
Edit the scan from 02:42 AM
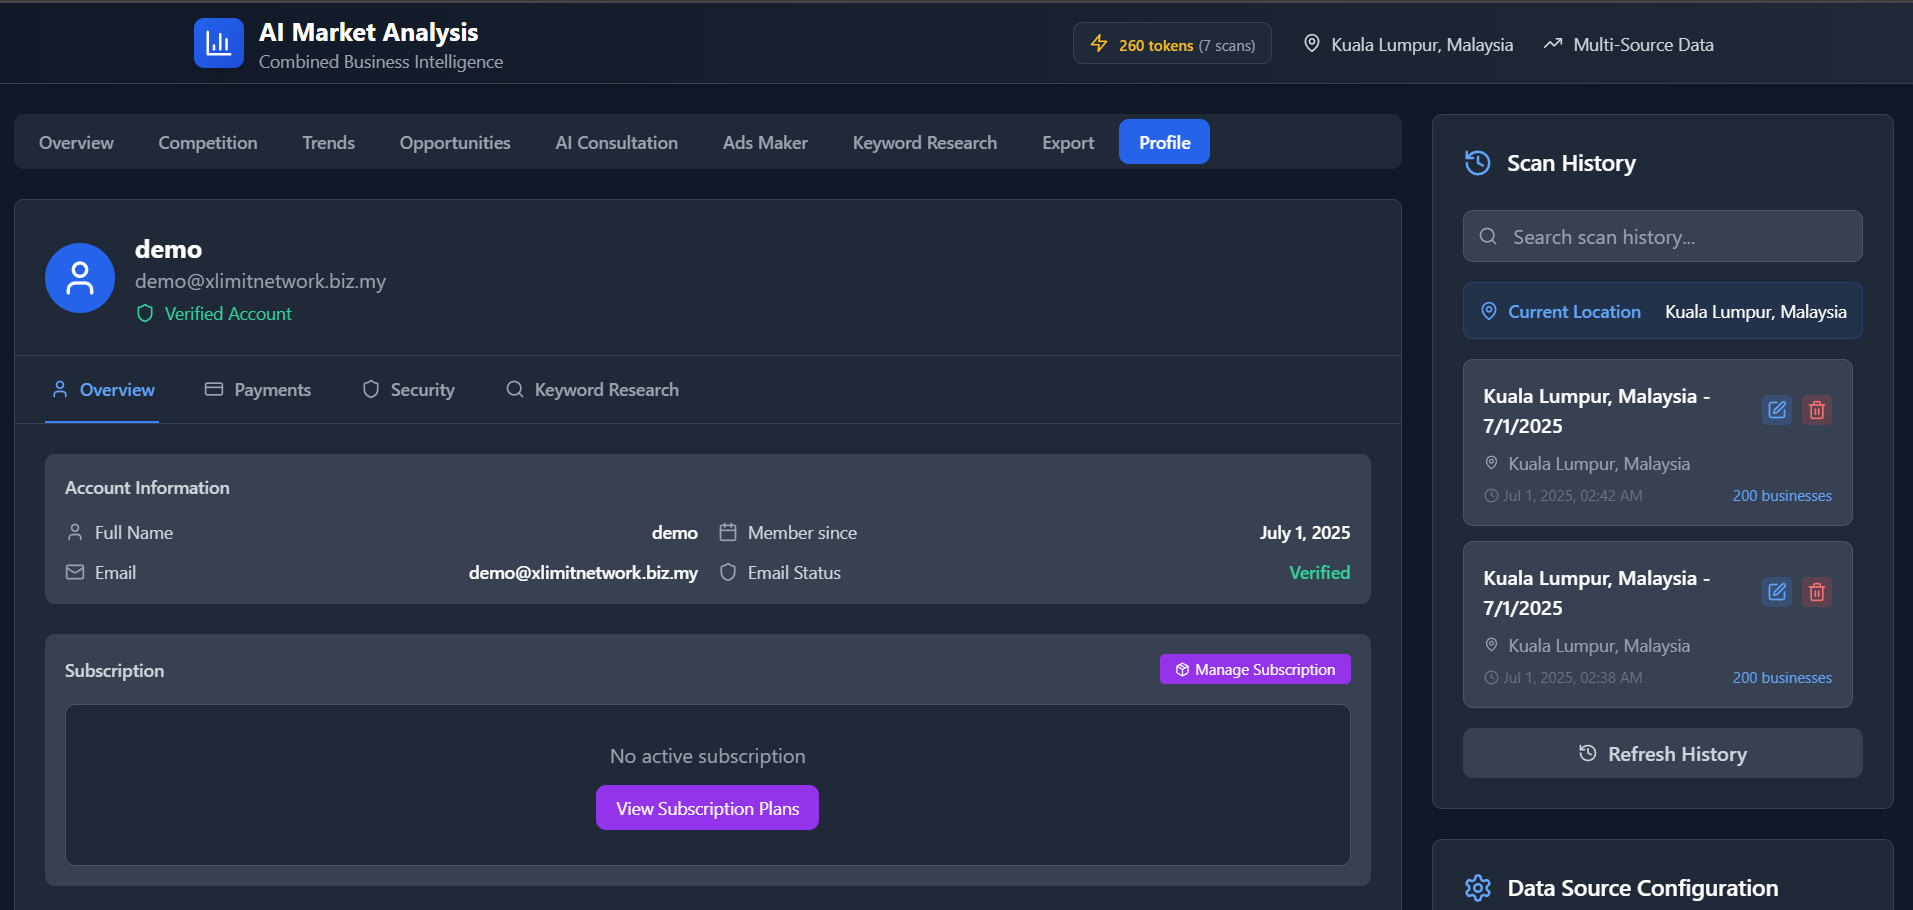[1777, 410]
